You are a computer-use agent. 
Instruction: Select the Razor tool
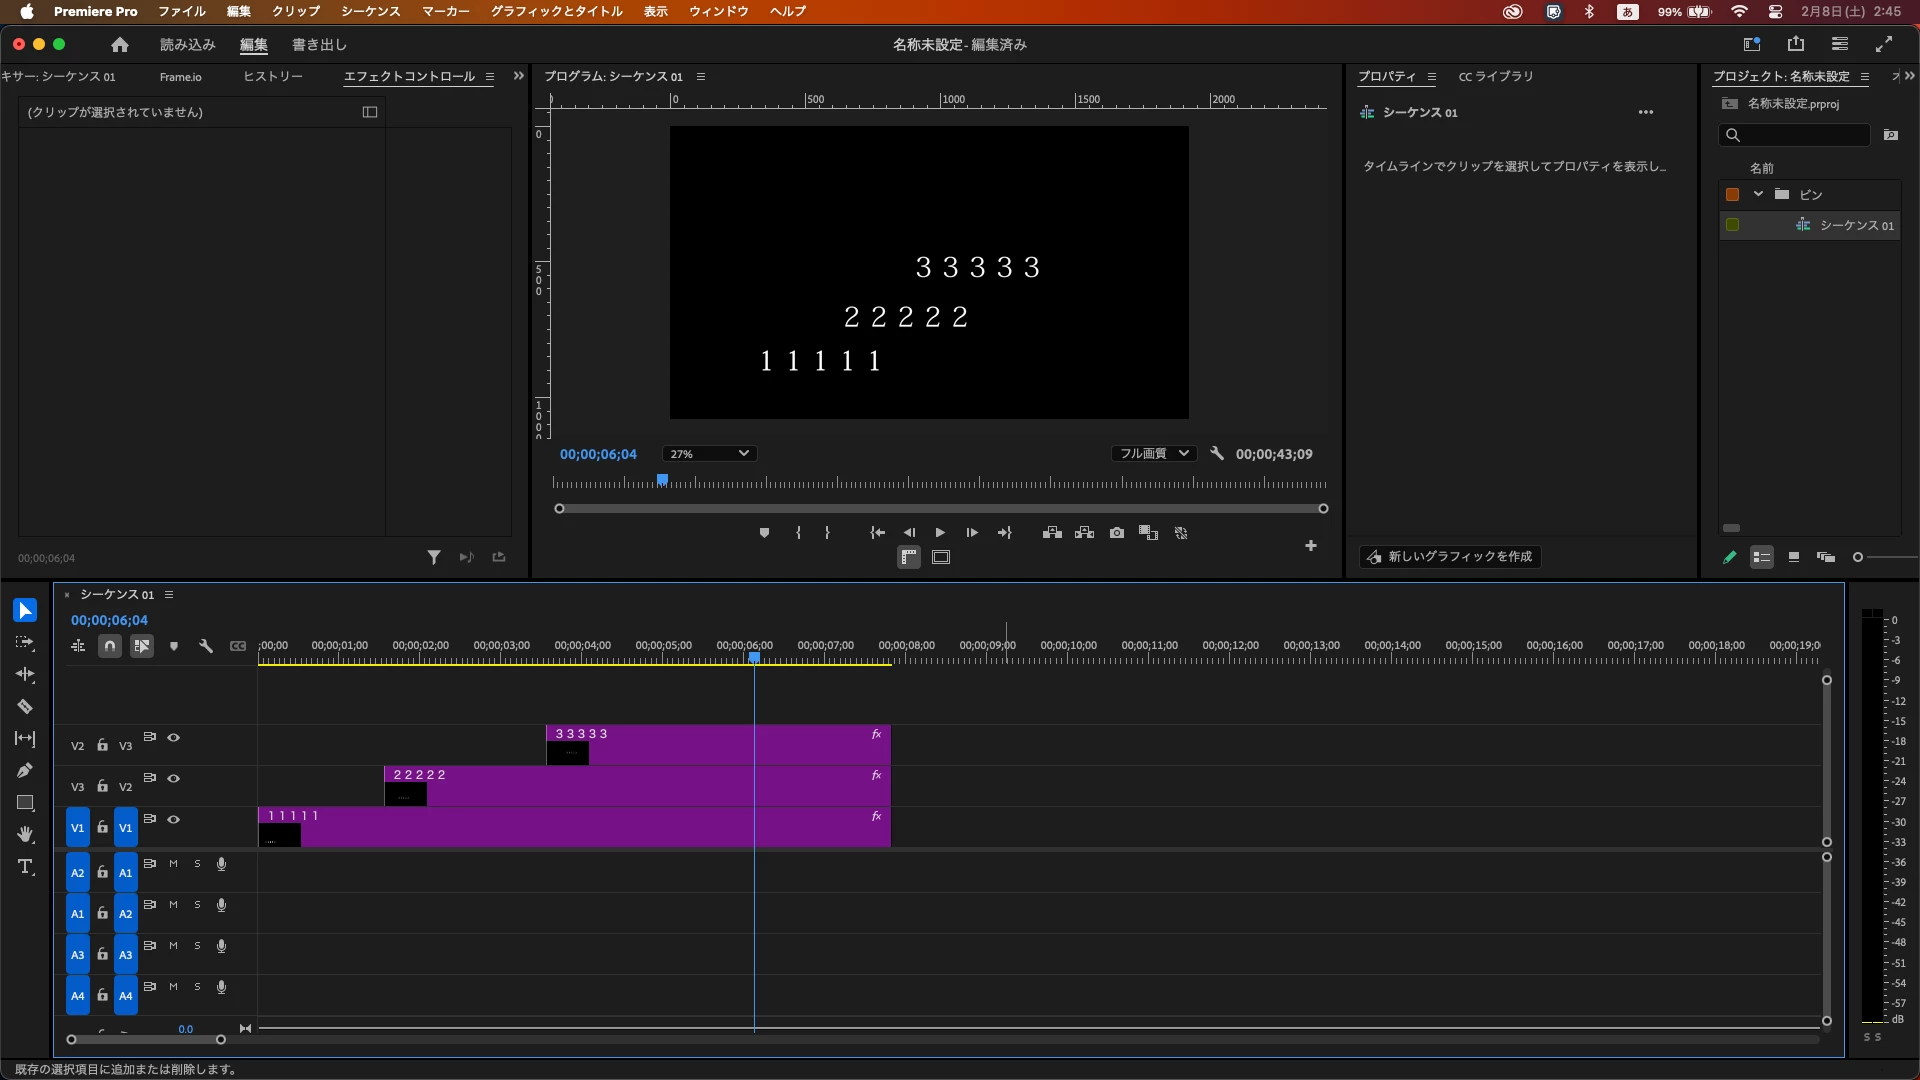coord(25,707)
